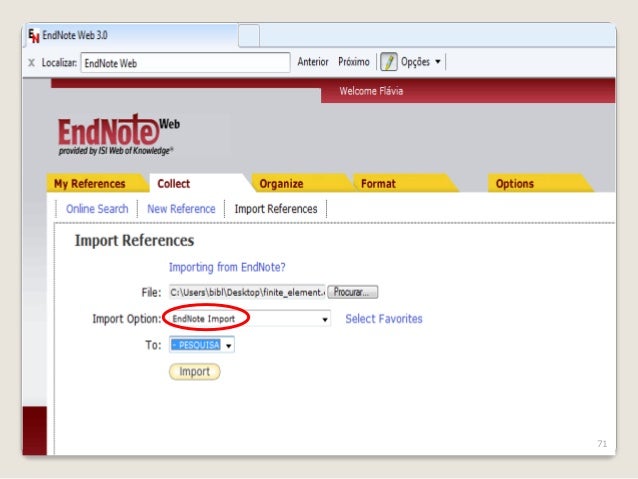Click the Procurar browse button
This screenshot has height=479, width=638.
pos(353,292)
